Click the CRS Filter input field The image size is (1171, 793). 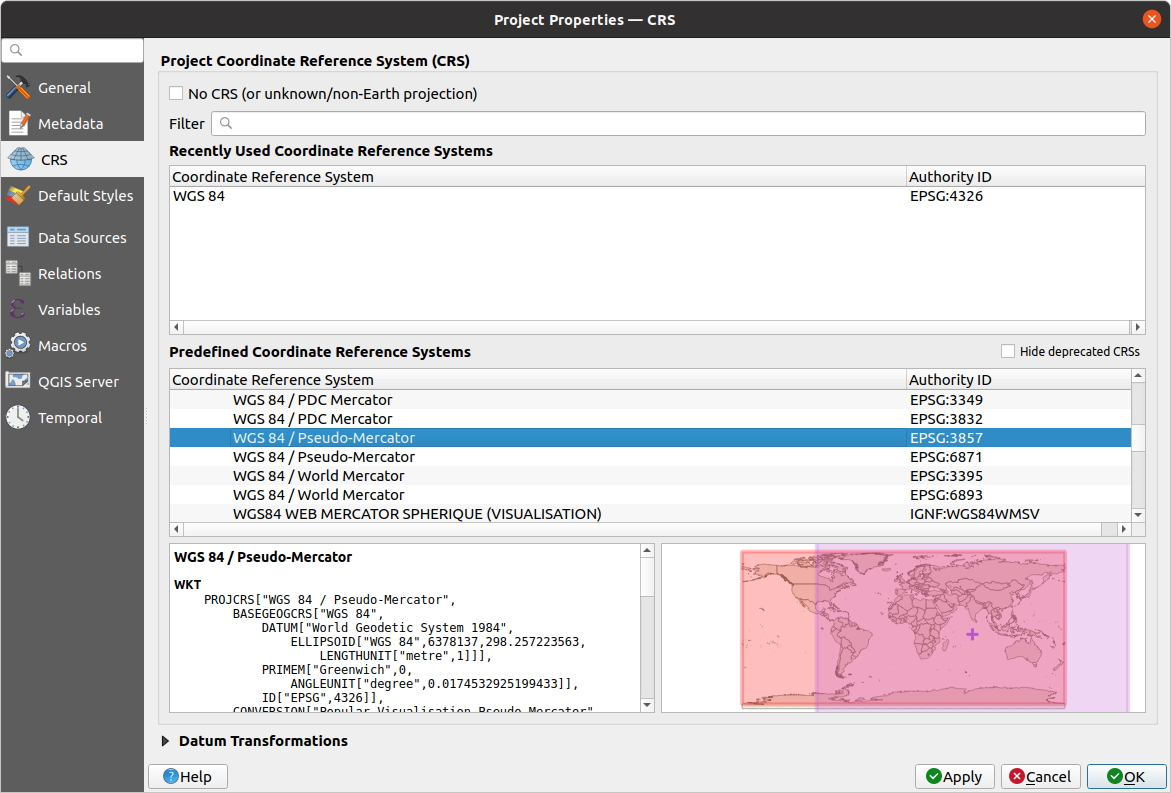point(680,124)
